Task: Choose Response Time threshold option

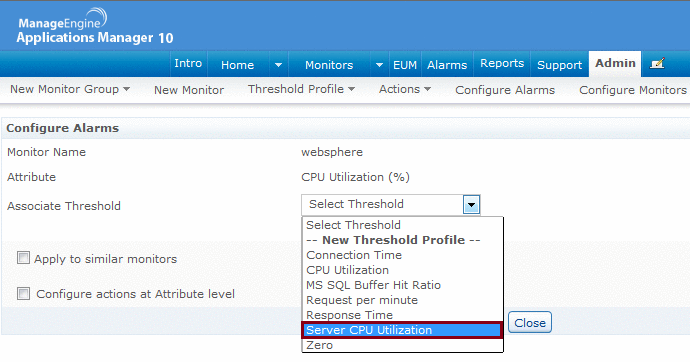Action: click(x=402, y=314)
